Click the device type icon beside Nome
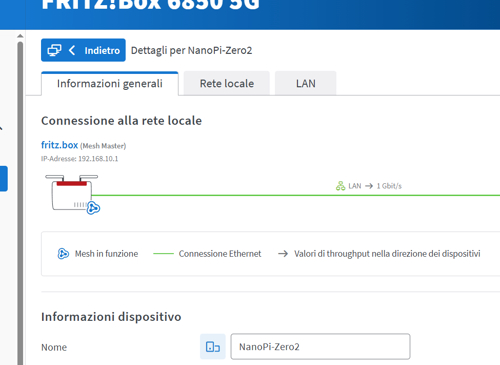500x365 pixels. 213,347
